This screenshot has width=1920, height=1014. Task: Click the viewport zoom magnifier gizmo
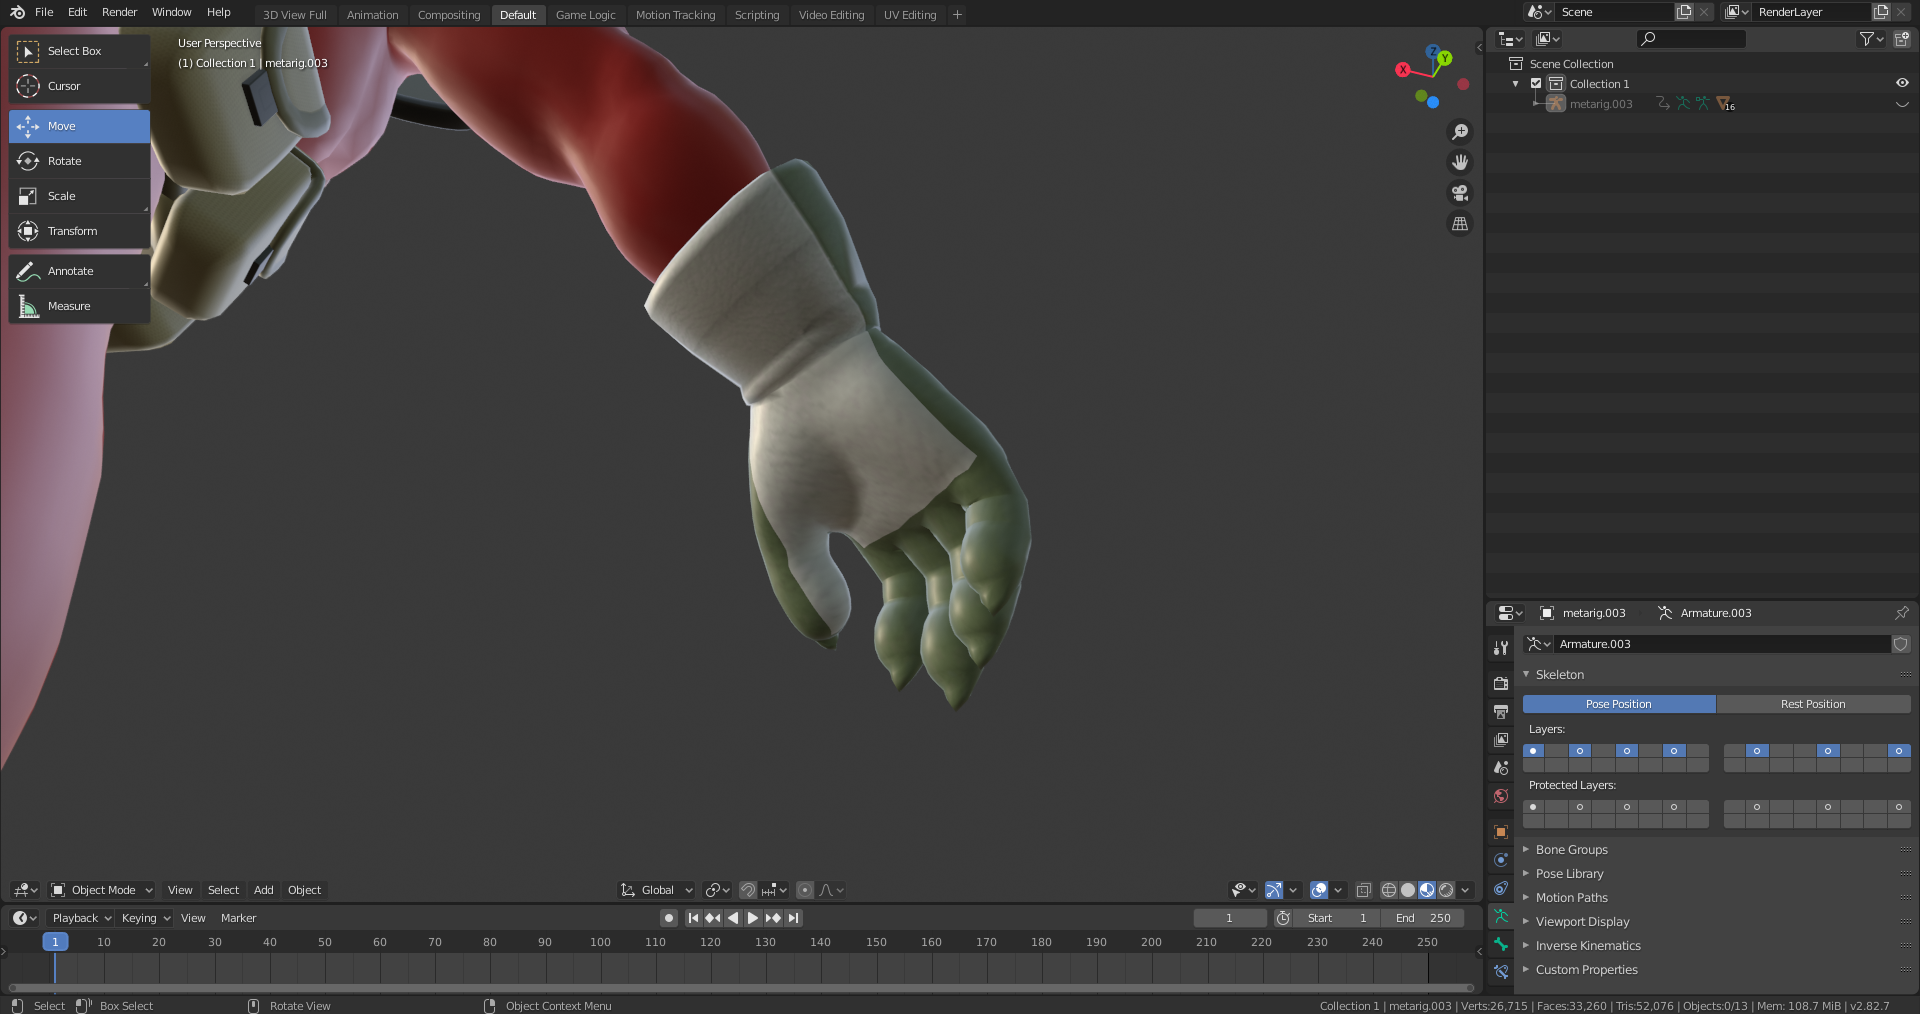[x=1460, y=132]
